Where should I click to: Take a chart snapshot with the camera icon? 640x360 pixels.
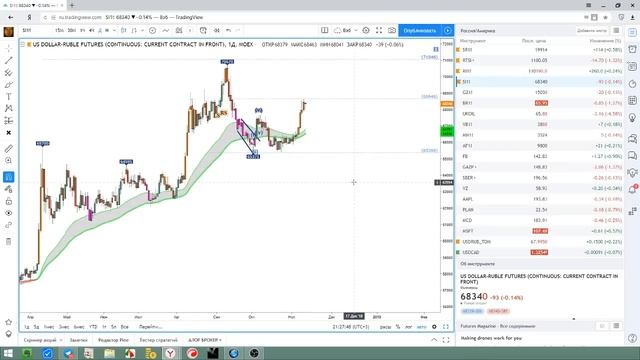391,31
